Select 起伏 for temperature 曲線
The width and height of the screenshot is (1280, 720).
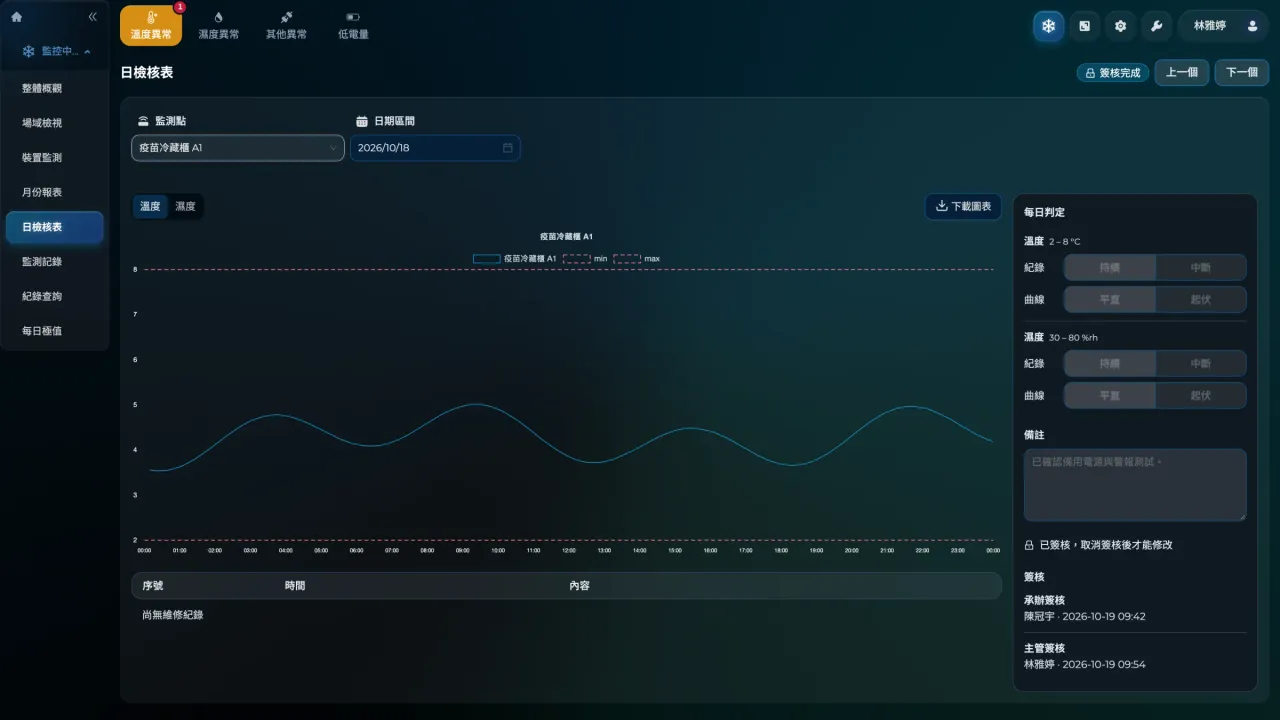click(1201, 299)
